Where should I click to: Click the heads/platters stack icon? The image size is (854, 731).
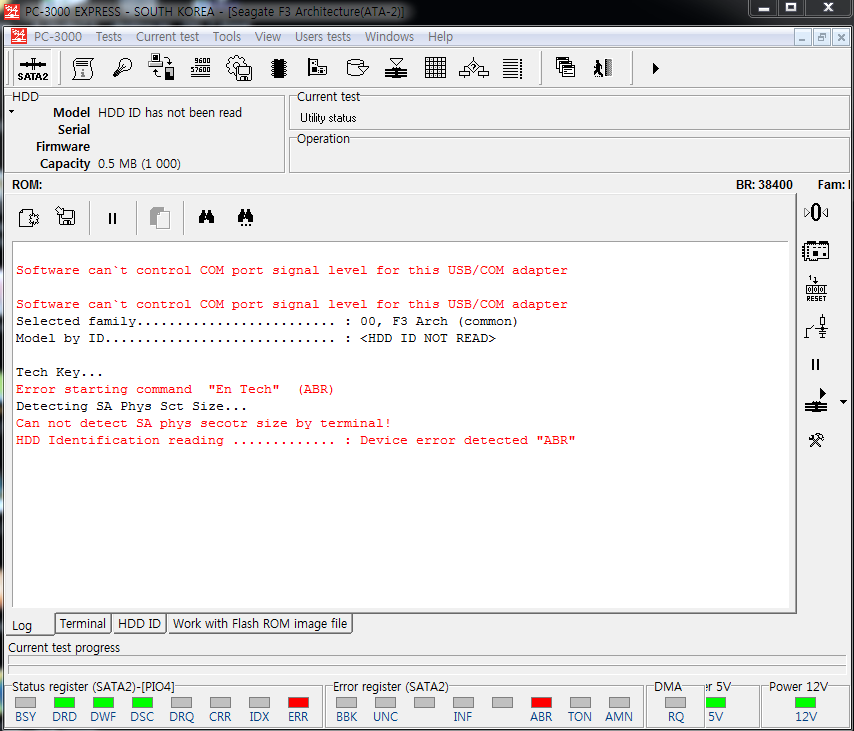(395, 69)
